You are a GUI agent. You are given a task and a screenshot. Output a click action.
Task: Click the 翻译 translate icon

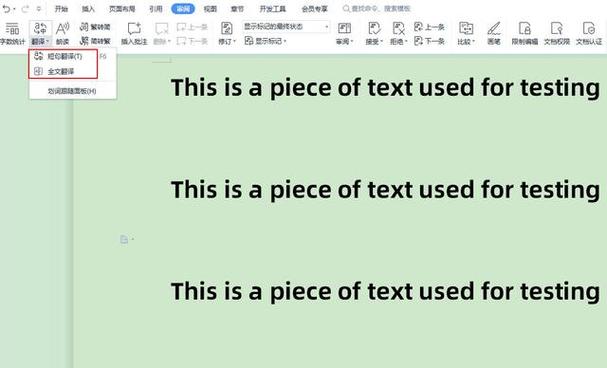40,29
